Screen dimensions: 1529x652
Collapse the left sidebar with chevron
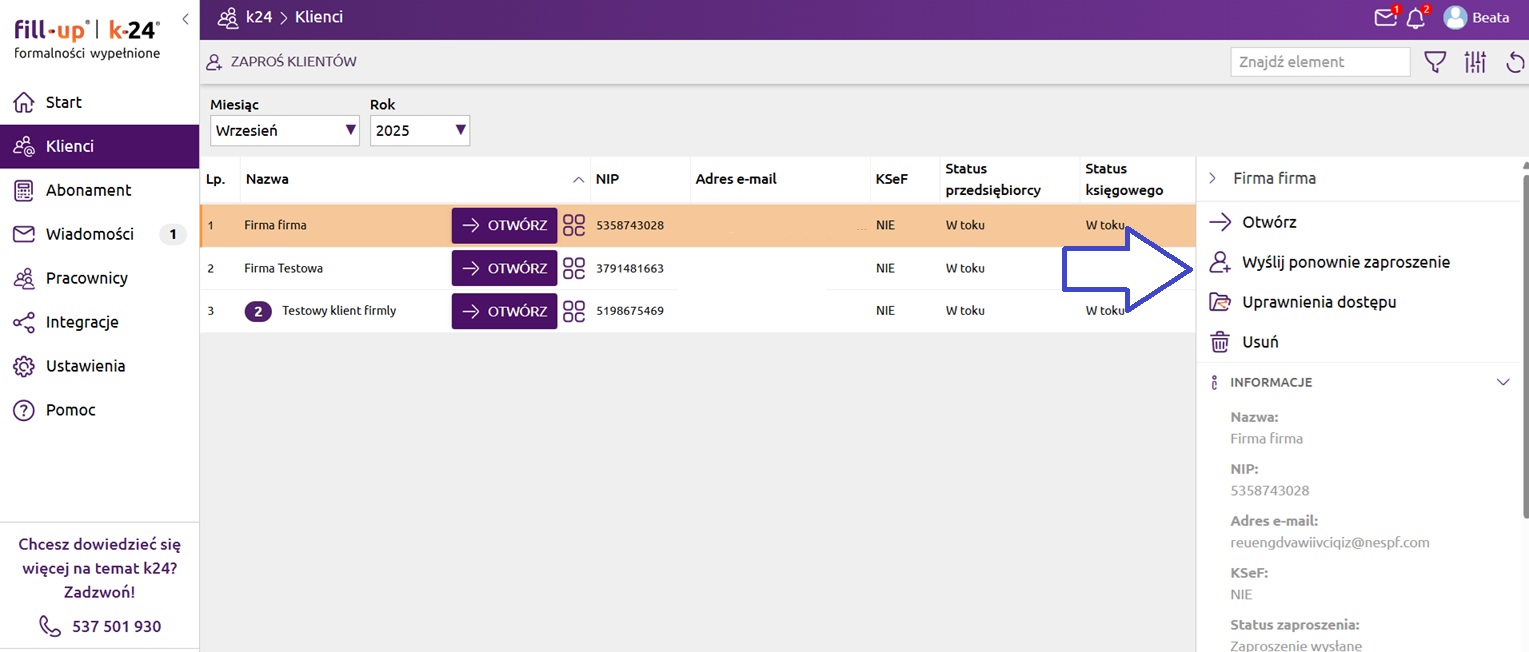(x=185, y=18)
